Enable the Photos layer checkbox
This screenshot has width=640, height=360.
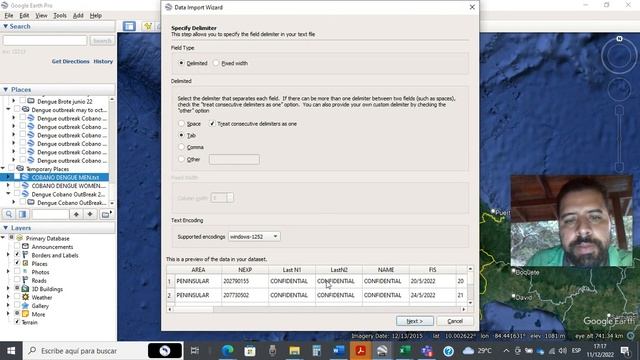click(x=17, y=271)
